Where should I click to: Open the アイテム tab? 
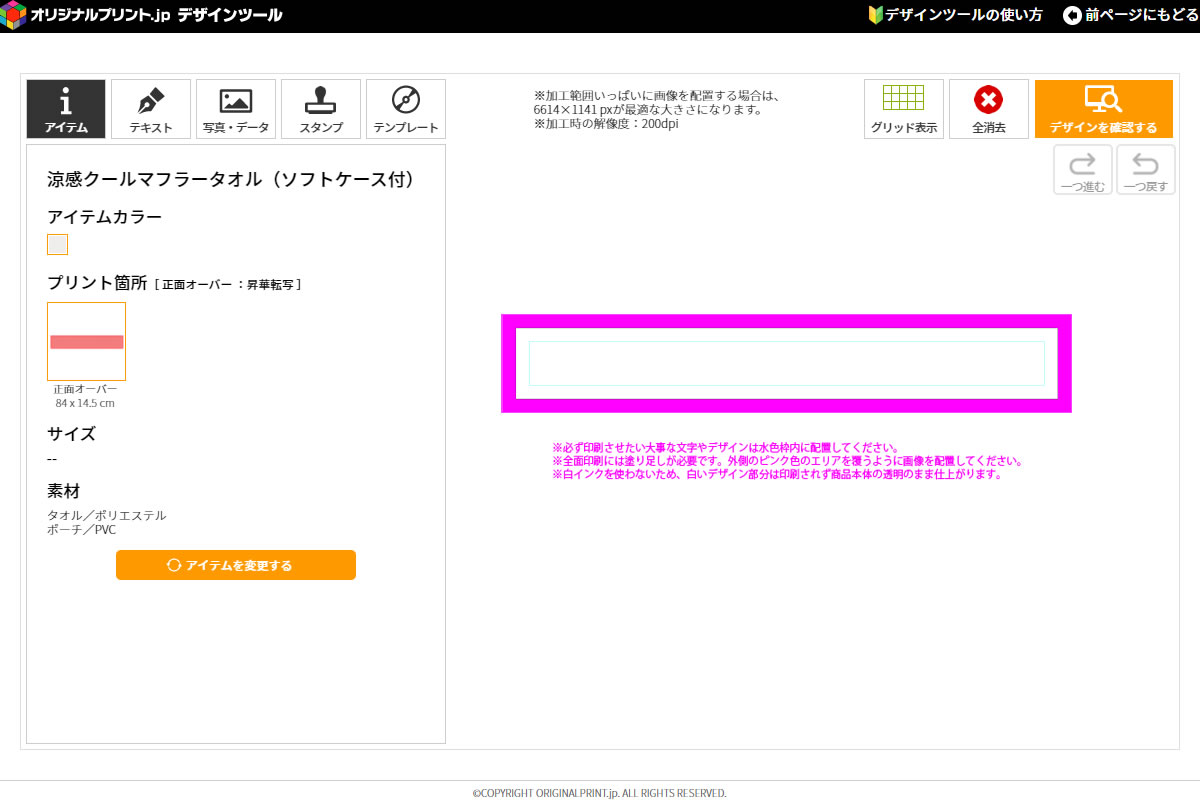tap(66, 109)
